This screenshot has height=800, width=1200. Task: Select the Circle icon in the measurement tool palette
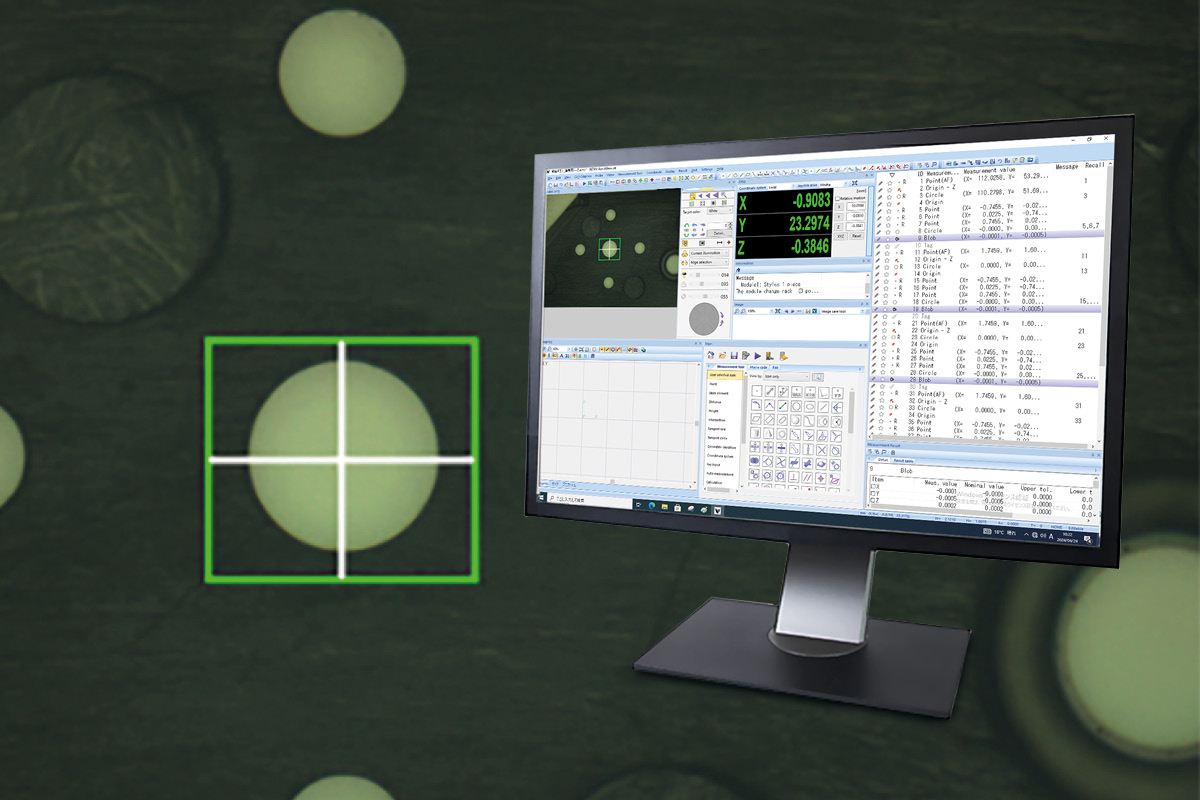[x=797, y=406]
